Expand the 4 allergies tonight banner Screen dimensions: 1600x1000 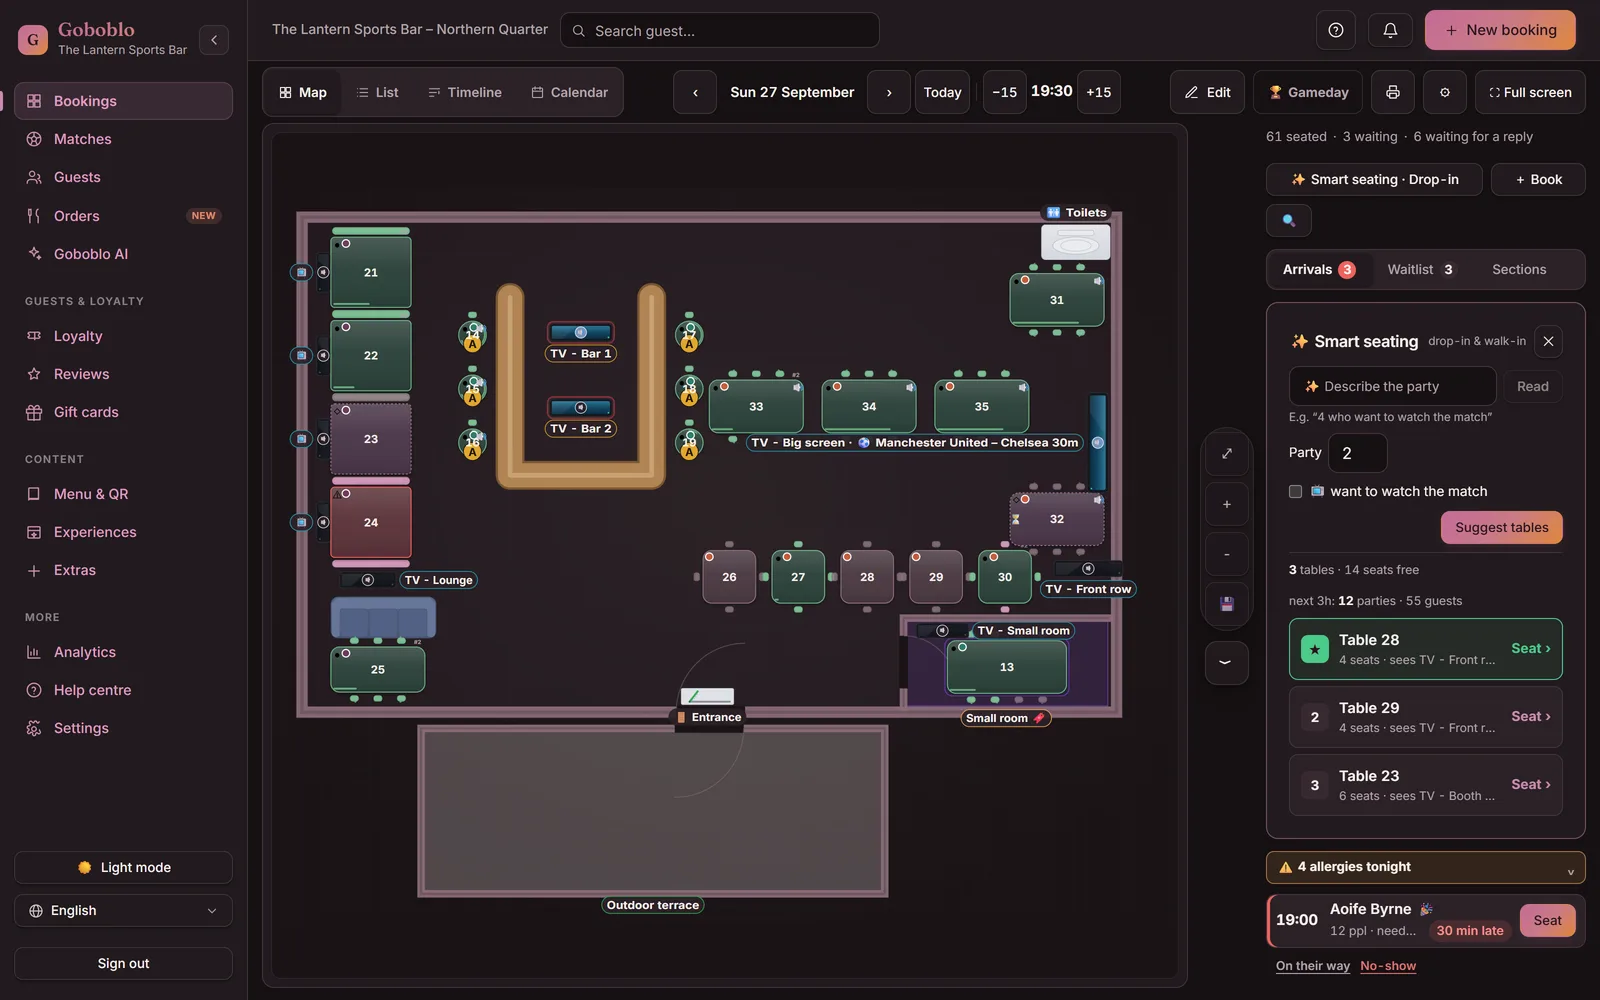tap(1425, 867)
